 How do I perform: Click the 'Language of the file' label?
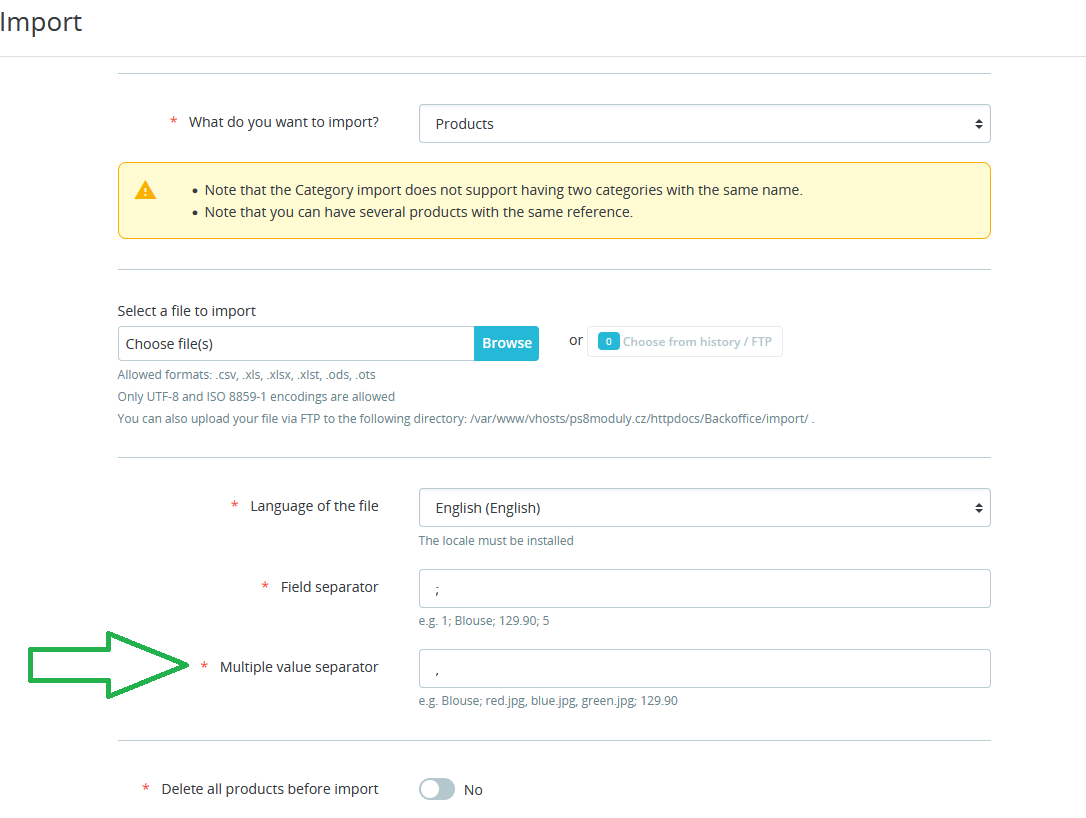tap(314, 506)
